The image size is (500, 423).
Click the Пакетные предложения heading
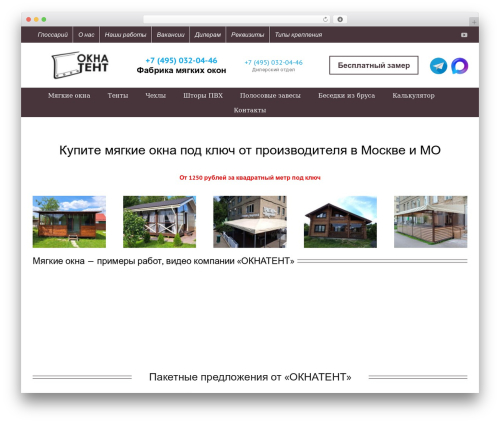click(250, 377)
